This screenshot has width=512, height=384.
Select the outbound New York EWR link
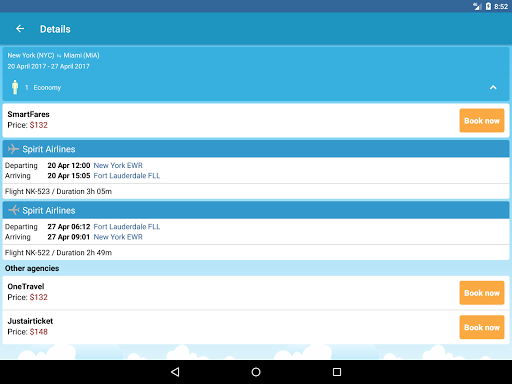[x=118, y=165]
